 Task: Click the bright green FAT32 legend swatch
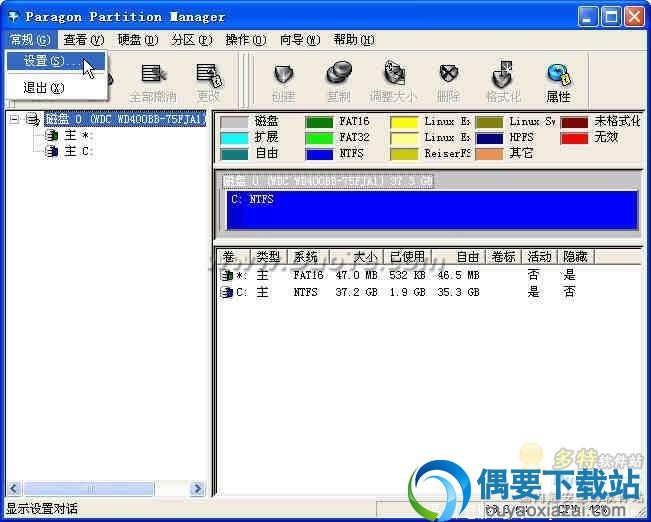pos(319,138)
